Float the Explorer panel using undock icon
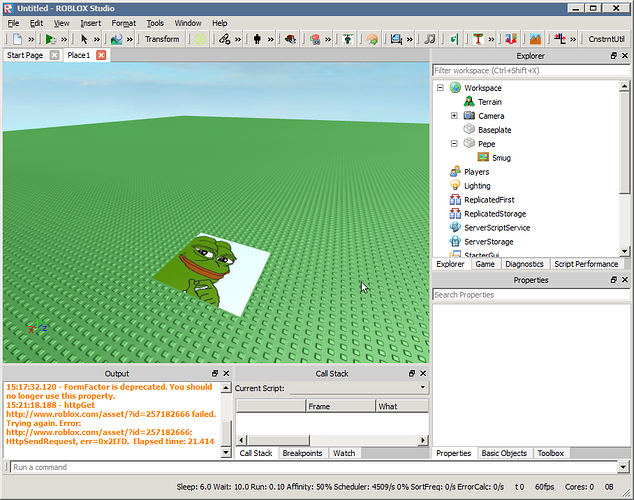The width and height of the screenshot is (634, 500). (614, 56)
